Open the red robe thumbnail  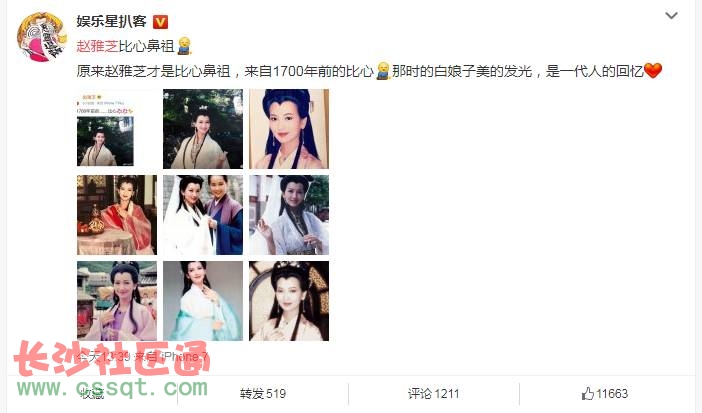[116, 215]
